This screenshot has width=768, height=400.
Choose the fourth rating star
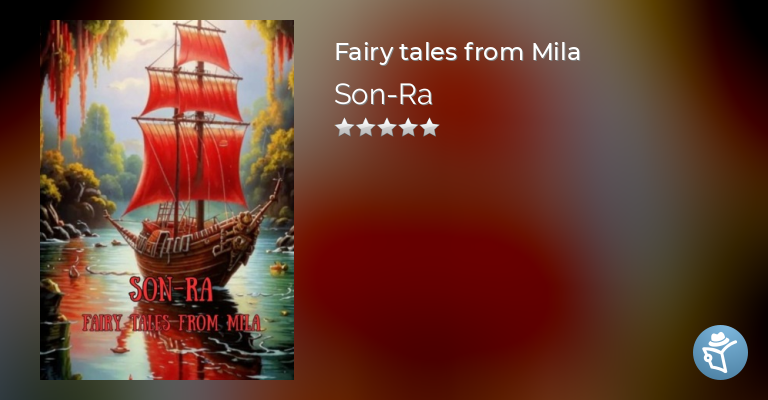[408, 127]
